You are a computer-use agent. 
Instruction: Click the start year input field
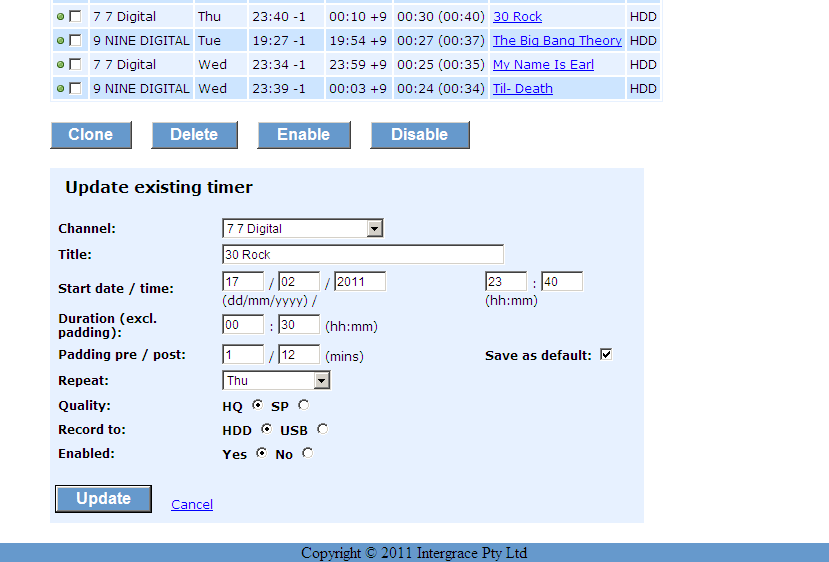359,282
